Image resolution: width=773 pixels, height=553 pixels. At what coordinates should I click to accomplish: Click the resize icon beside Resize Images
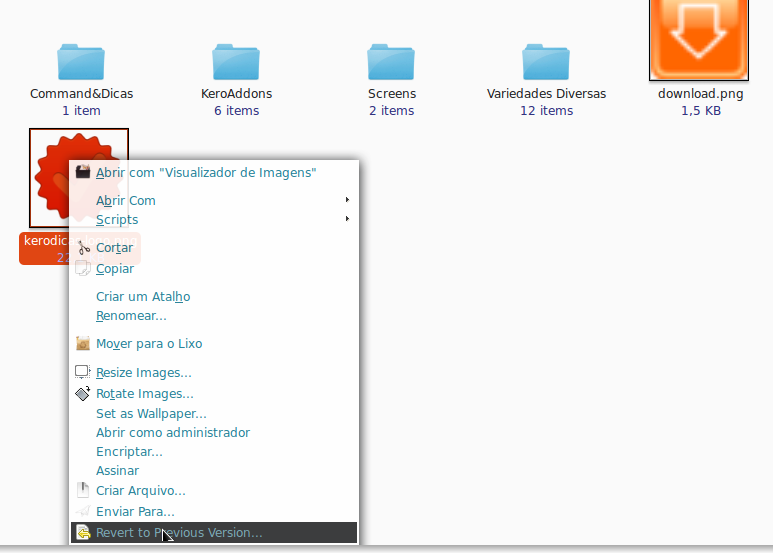pyautogui.click(x=83, y=372)
